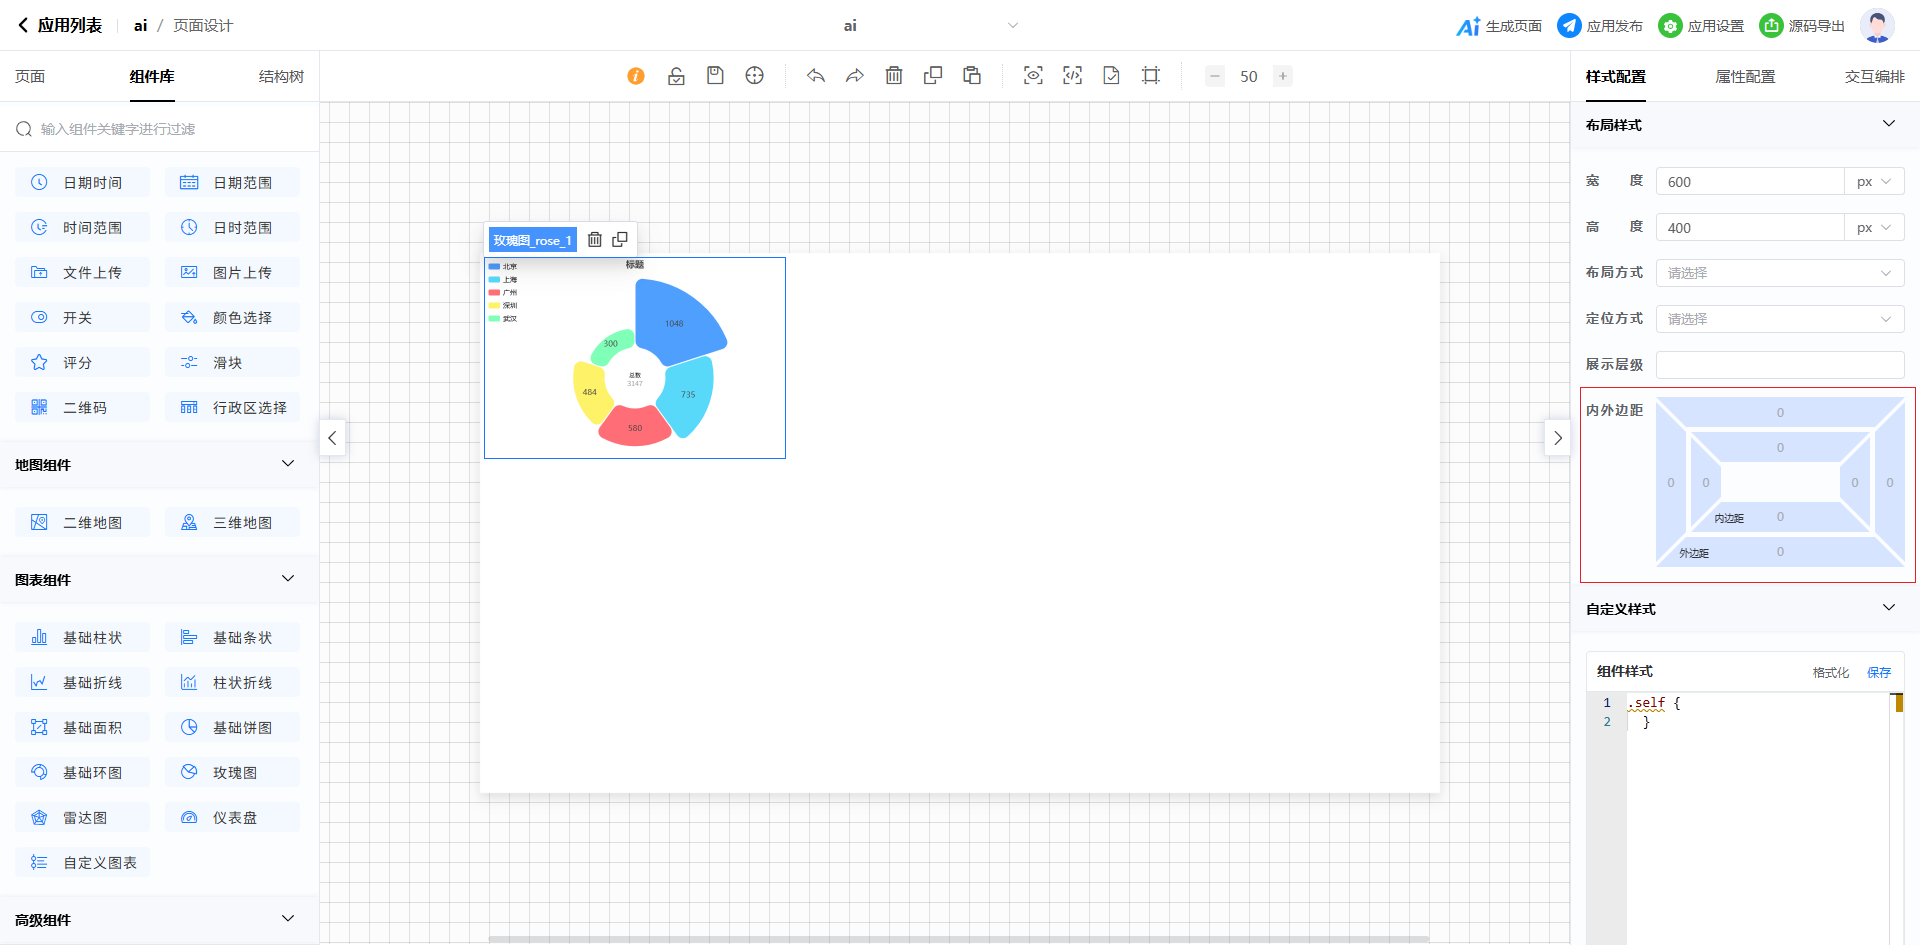Collapse the right configuration panel
The height and width of the screenshot is (945, 1920).
[1557, 438]
